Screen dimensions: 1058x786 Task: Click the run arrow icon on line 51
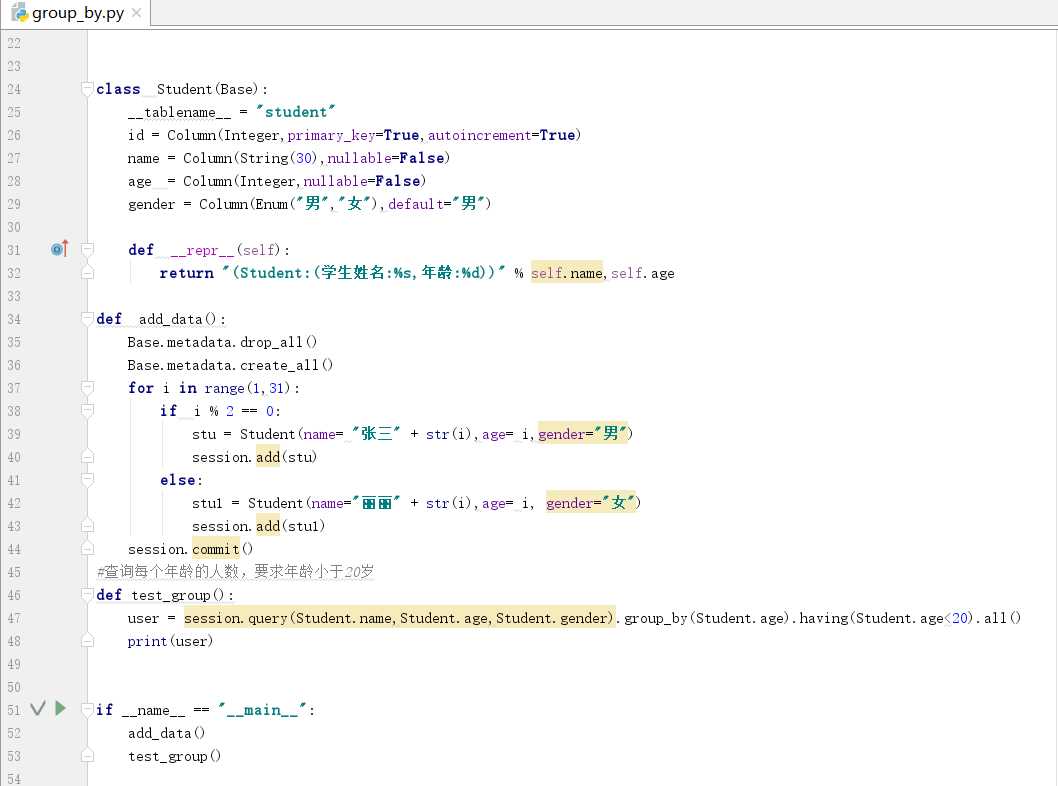tap(61, 708)
